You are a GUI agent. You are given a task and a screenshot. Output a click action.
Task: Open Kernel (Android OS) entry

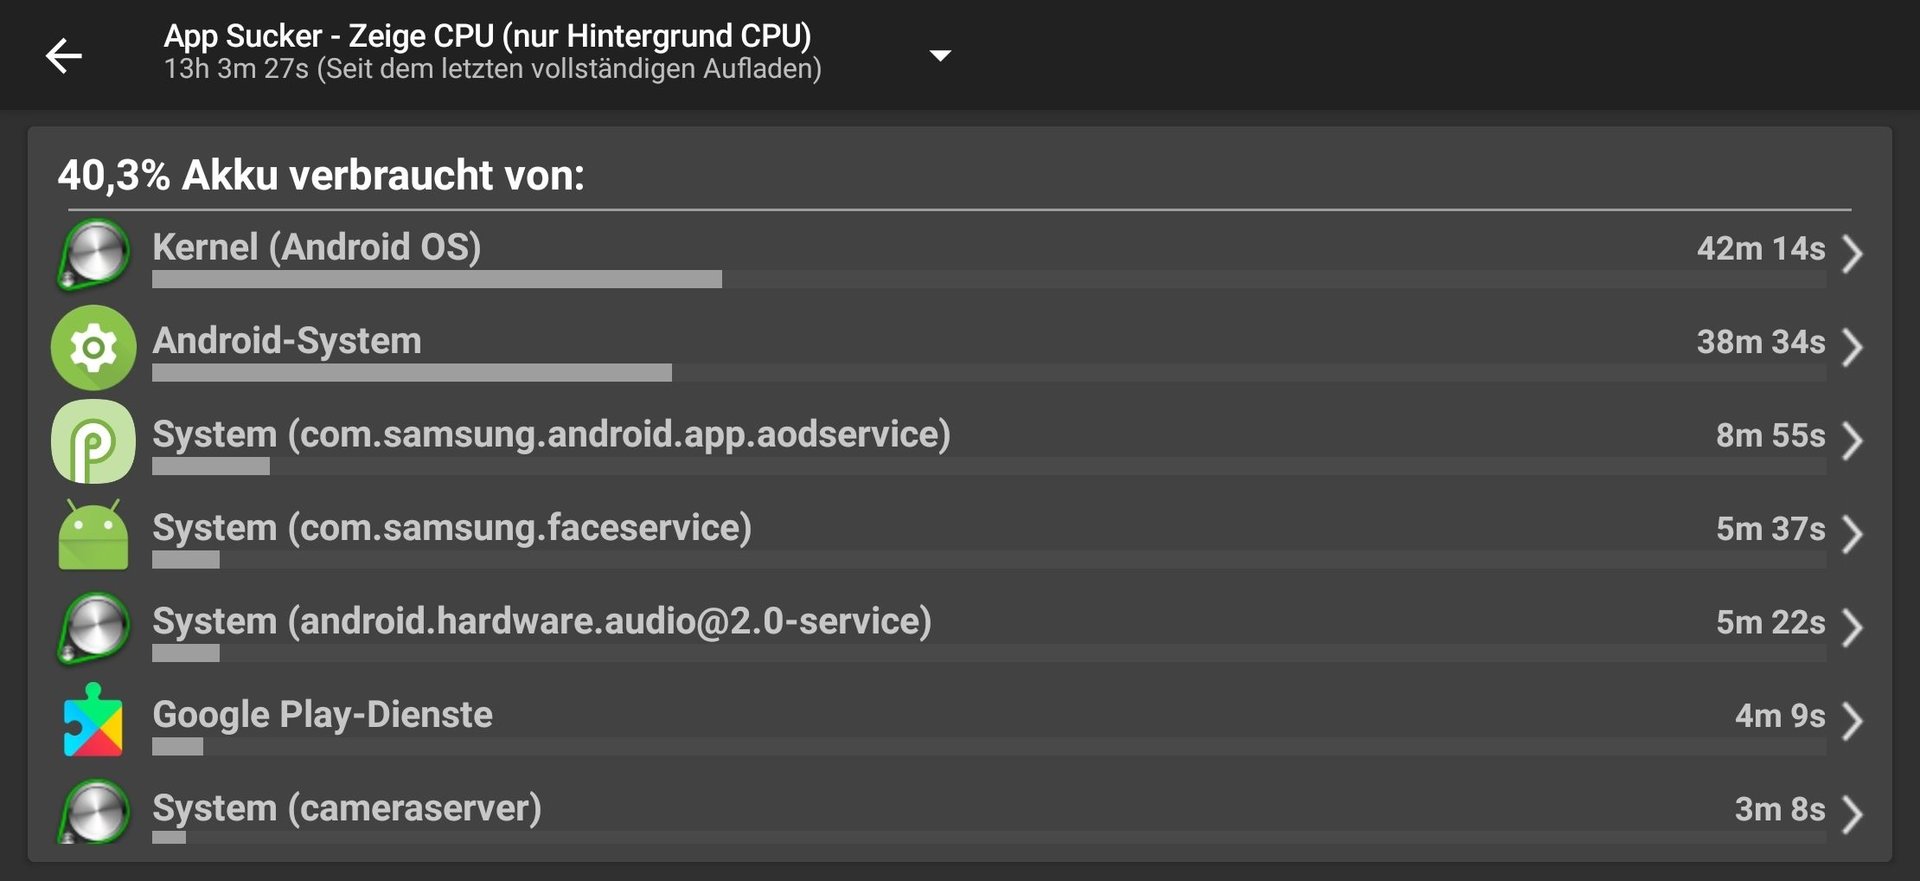tap(960, 254)
